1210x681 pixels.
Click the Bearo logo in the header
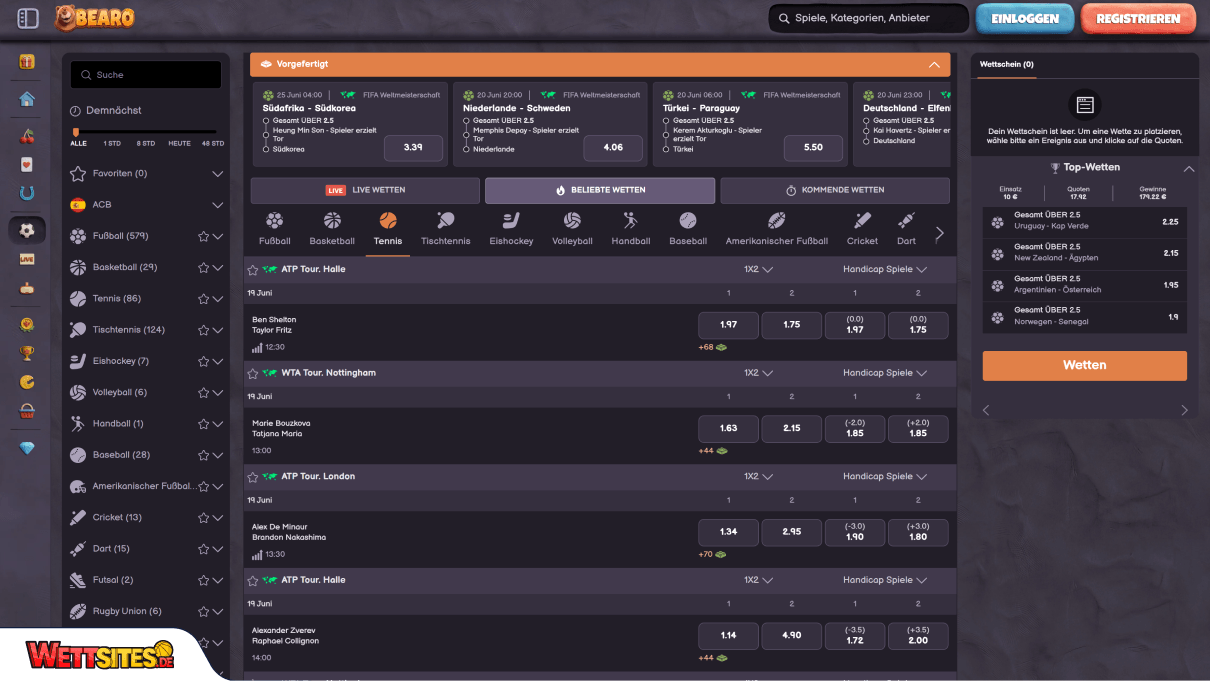pyautogui.click(x=94, y=17)
